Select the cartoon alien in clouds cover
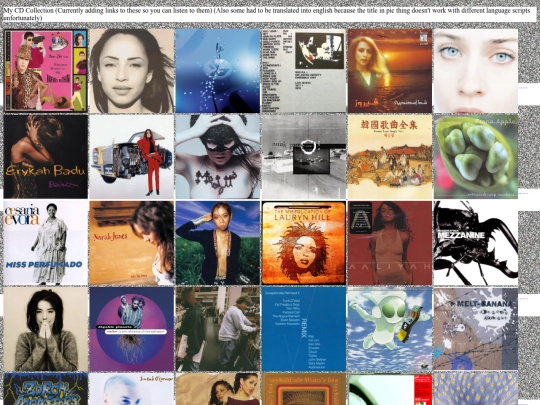This screenshot has height=405, width=540. point(390,329)
